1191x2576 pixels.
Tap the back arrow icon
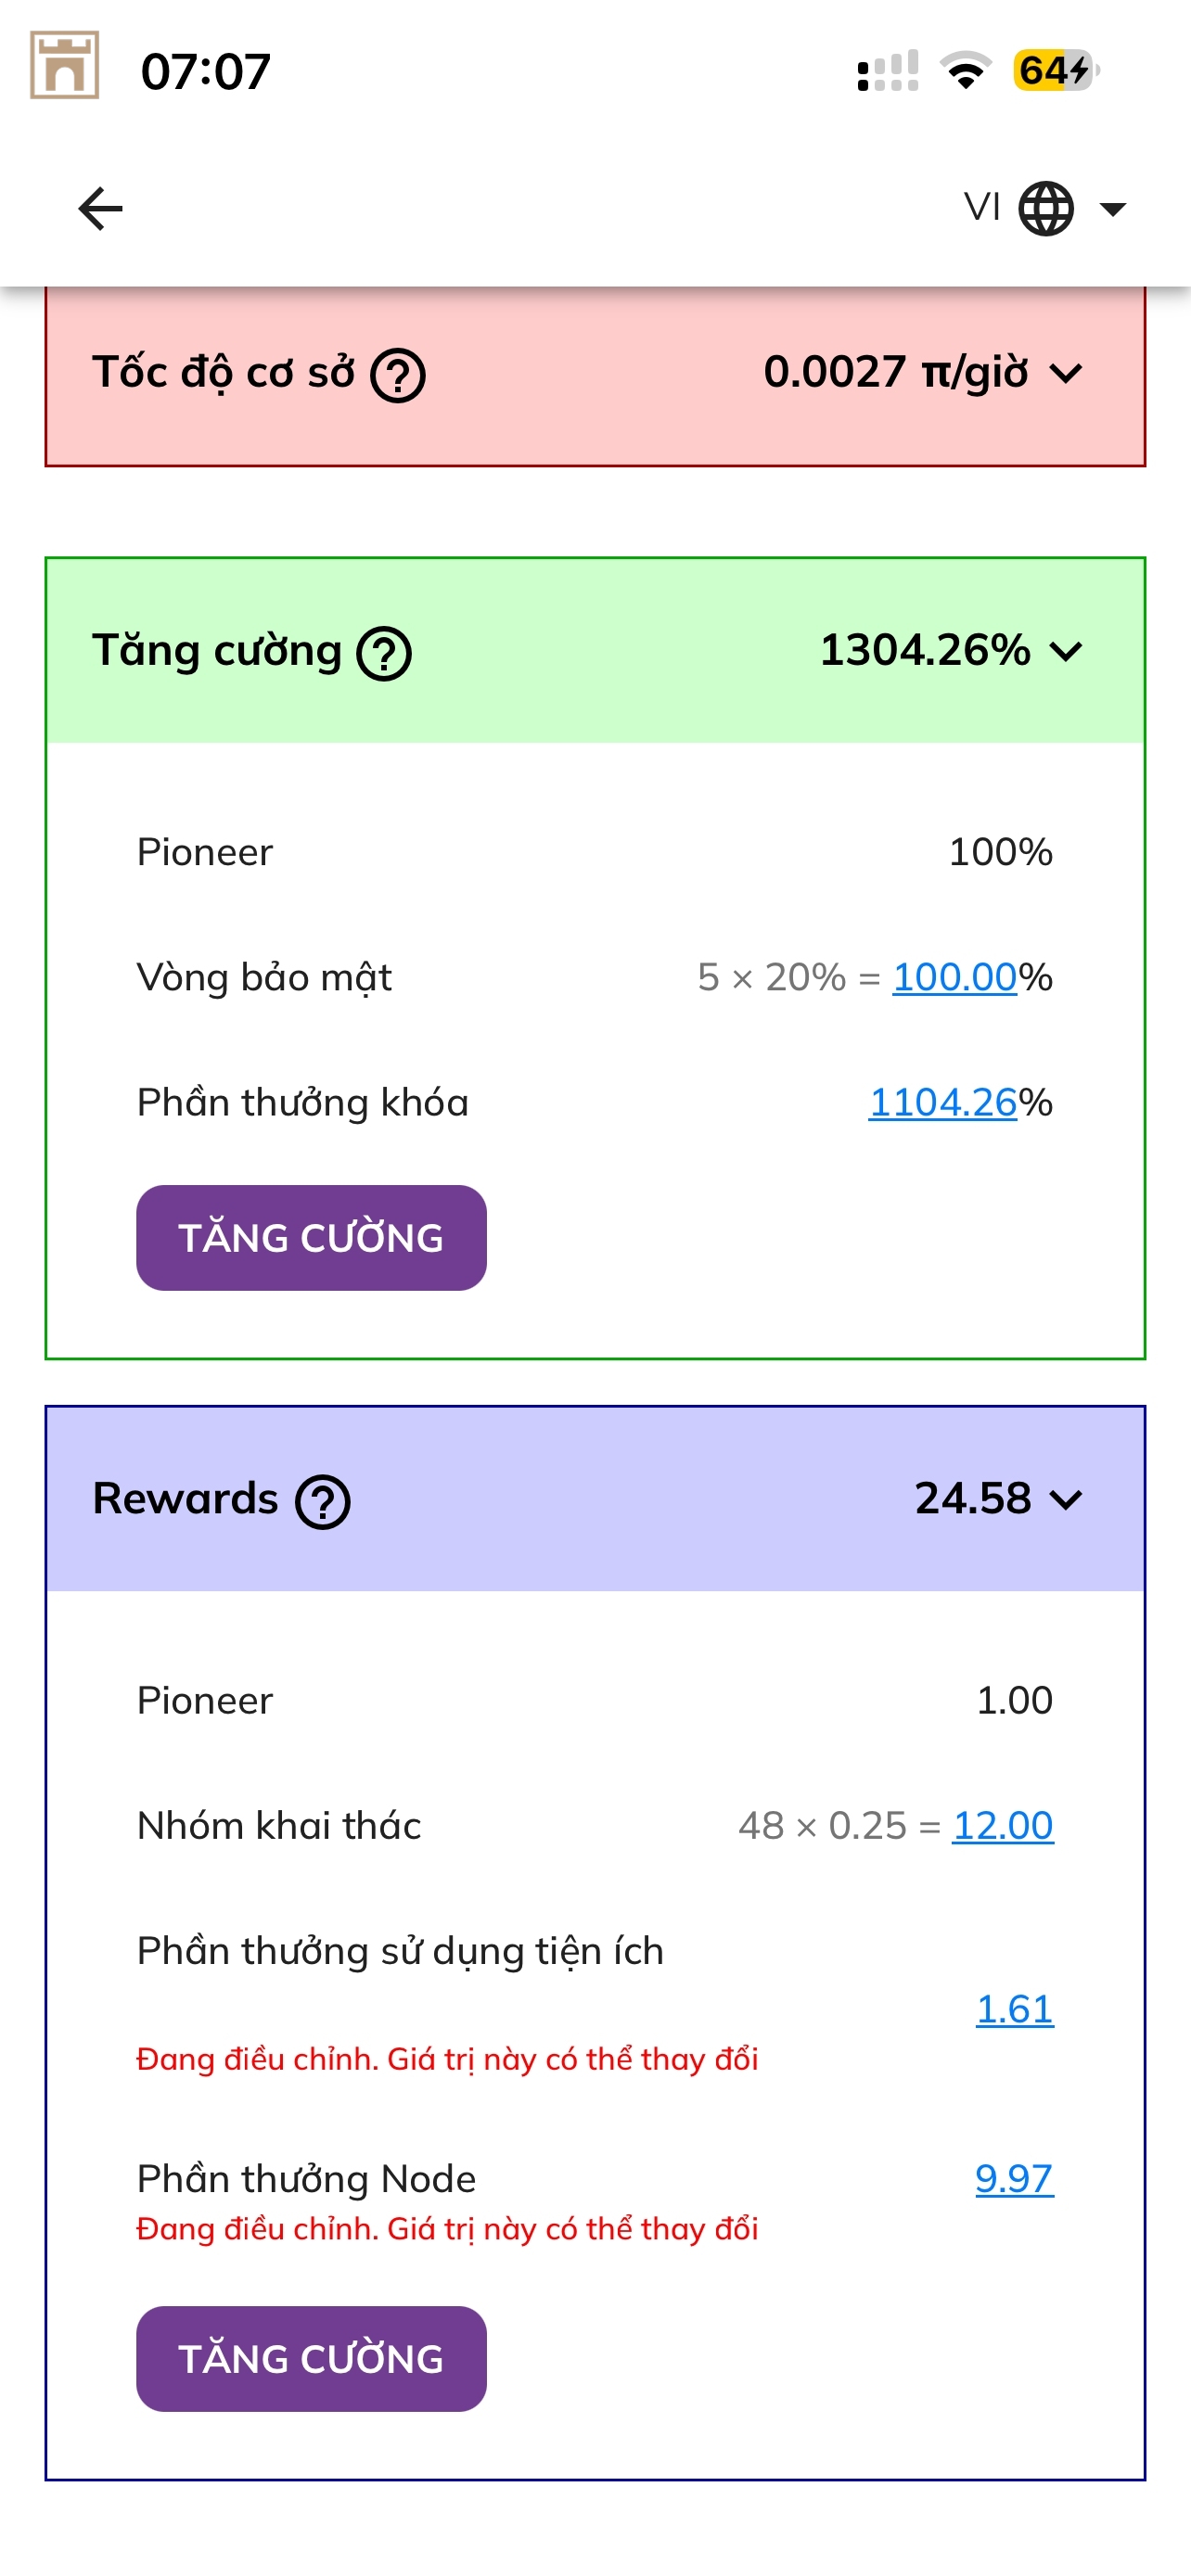pos(100,209)
